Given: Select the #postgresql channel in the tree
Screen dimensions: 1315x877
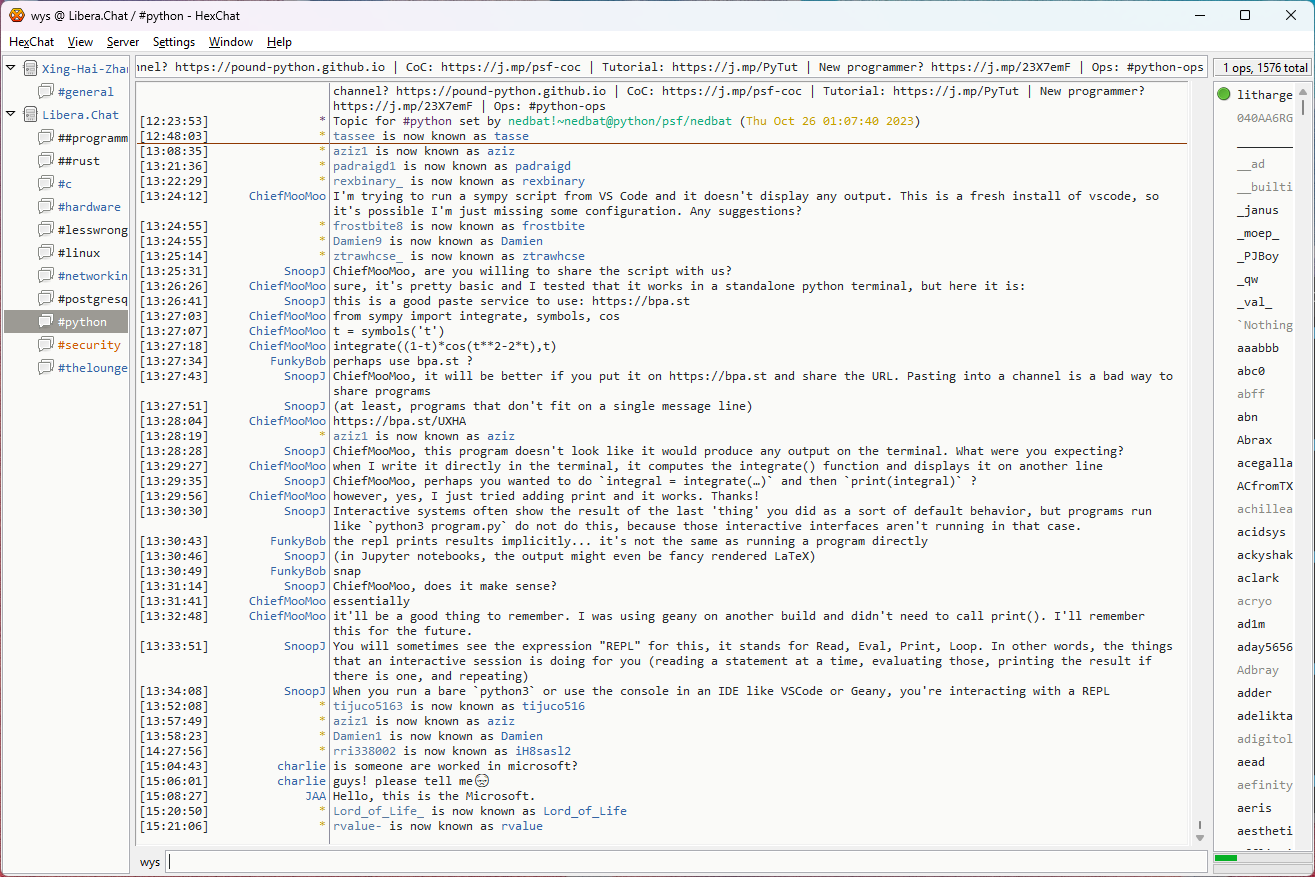Looking at the screenshot, I should click(92, 299).
